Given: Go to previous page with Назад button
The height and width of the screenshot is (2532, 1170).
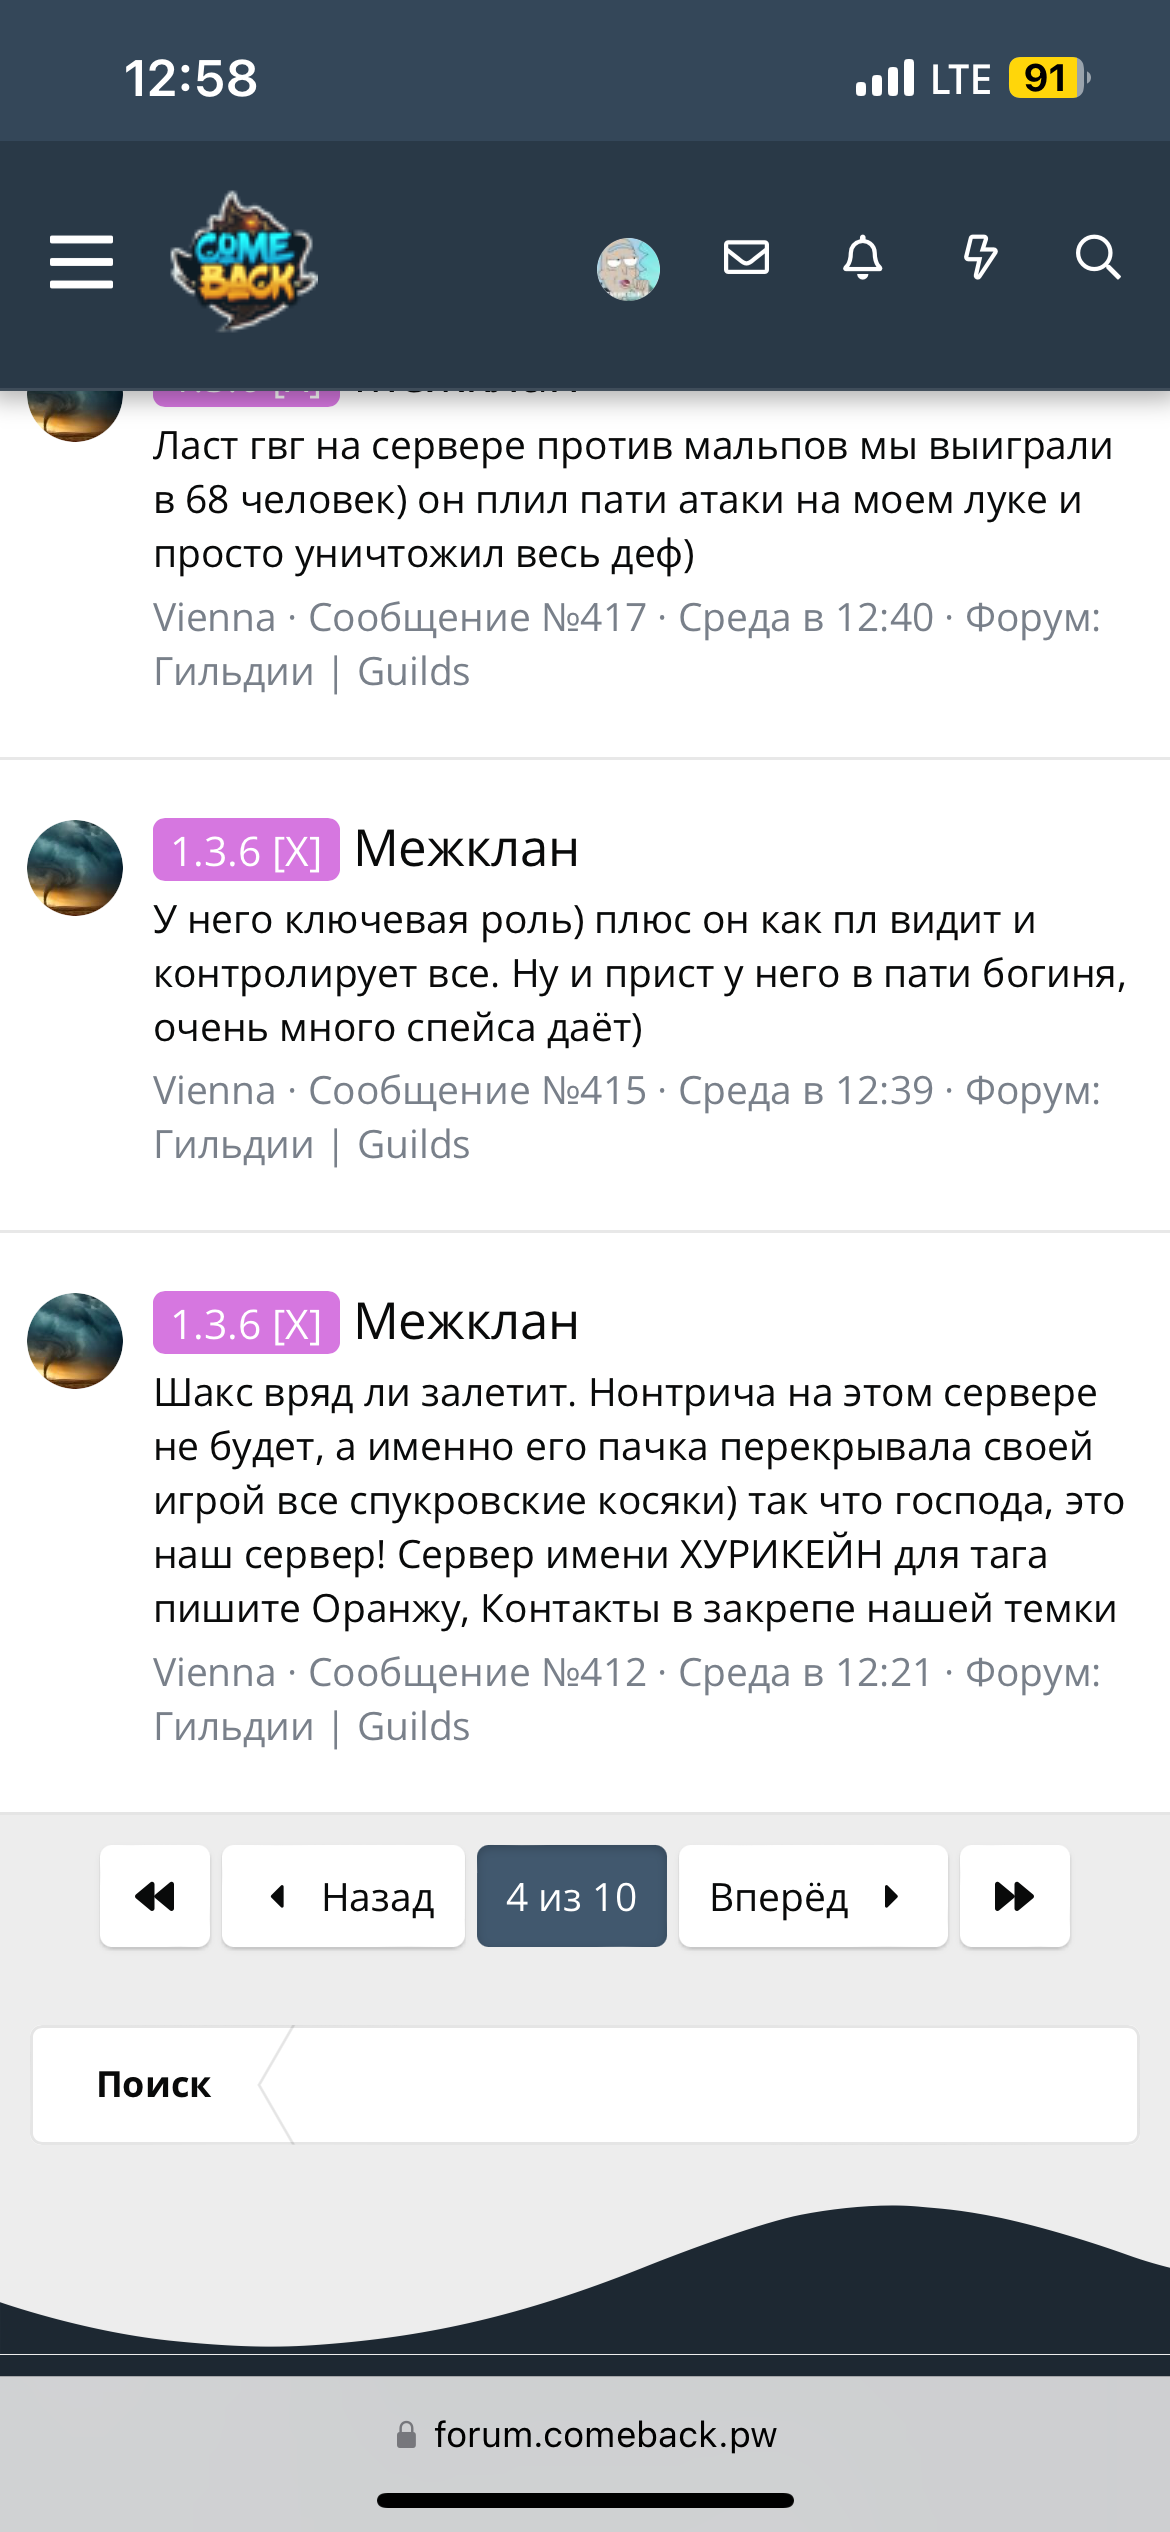Looking at the screenshot, I should [343, 1896].
